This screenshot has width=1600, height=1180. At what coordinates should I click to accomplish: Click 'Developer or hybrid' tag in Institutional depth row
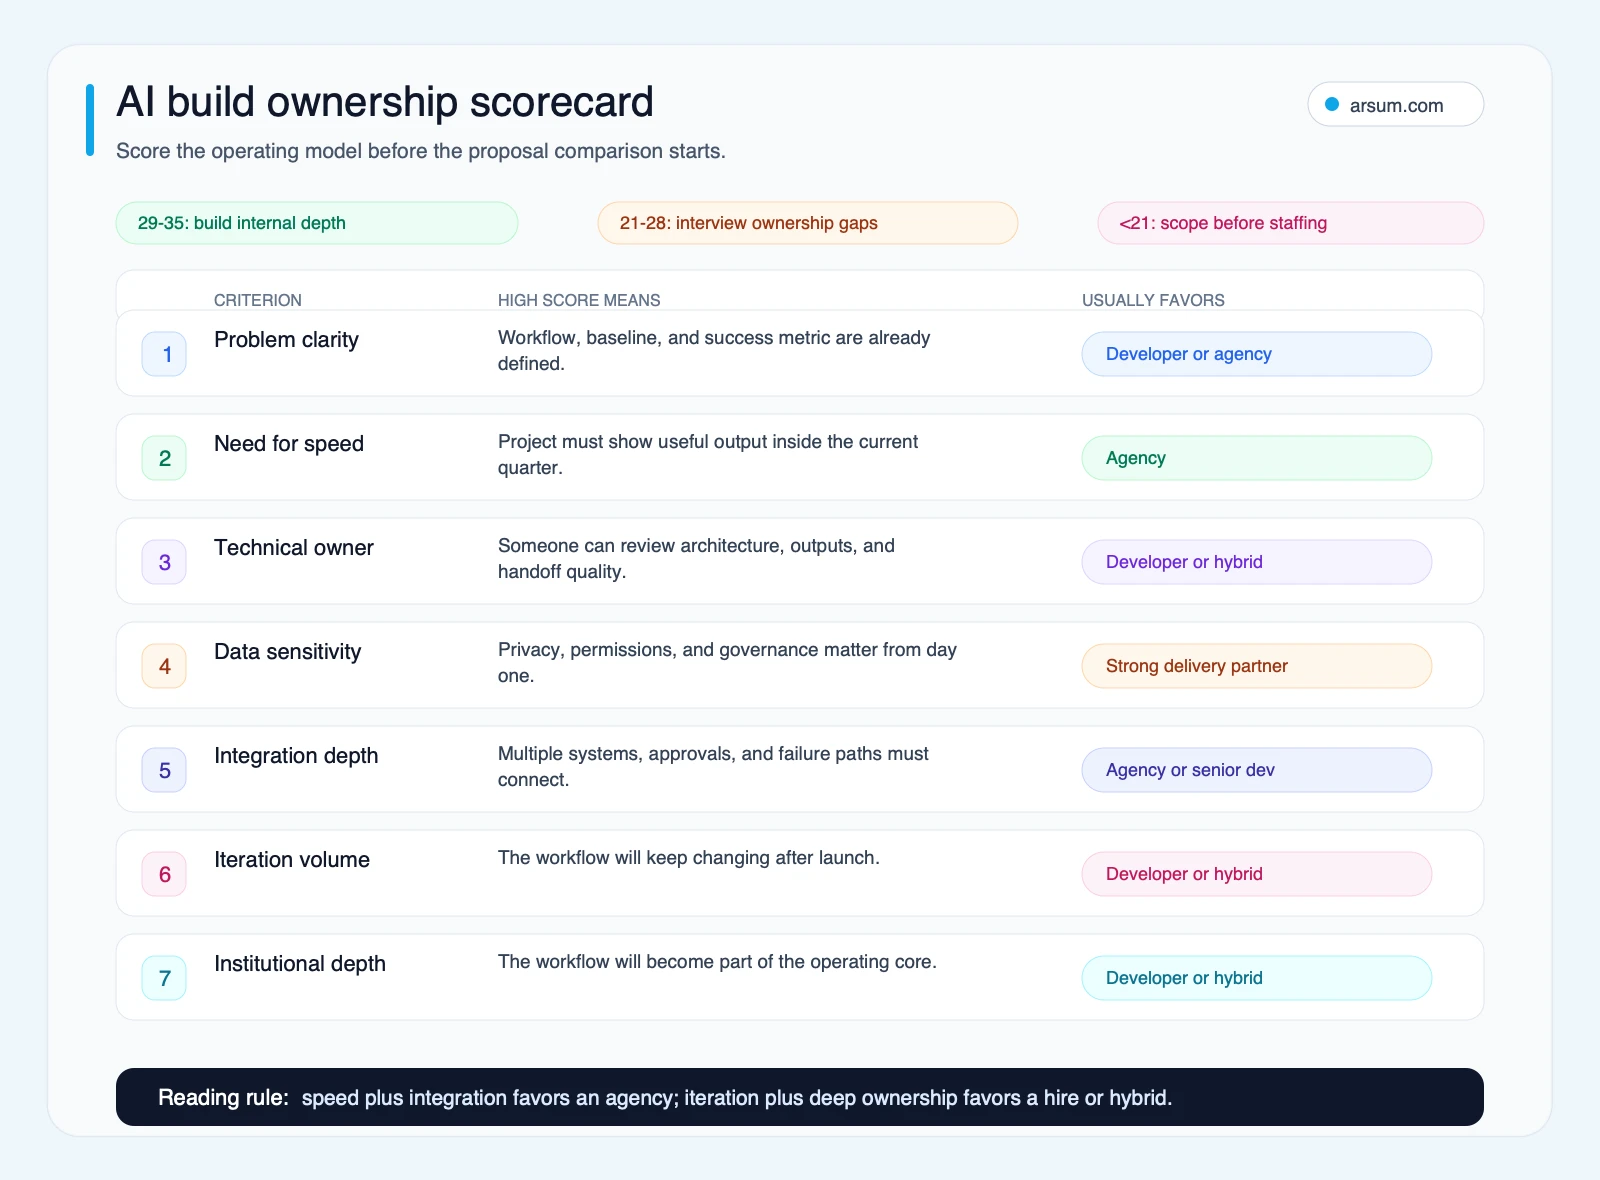(x=1257, y=978)
